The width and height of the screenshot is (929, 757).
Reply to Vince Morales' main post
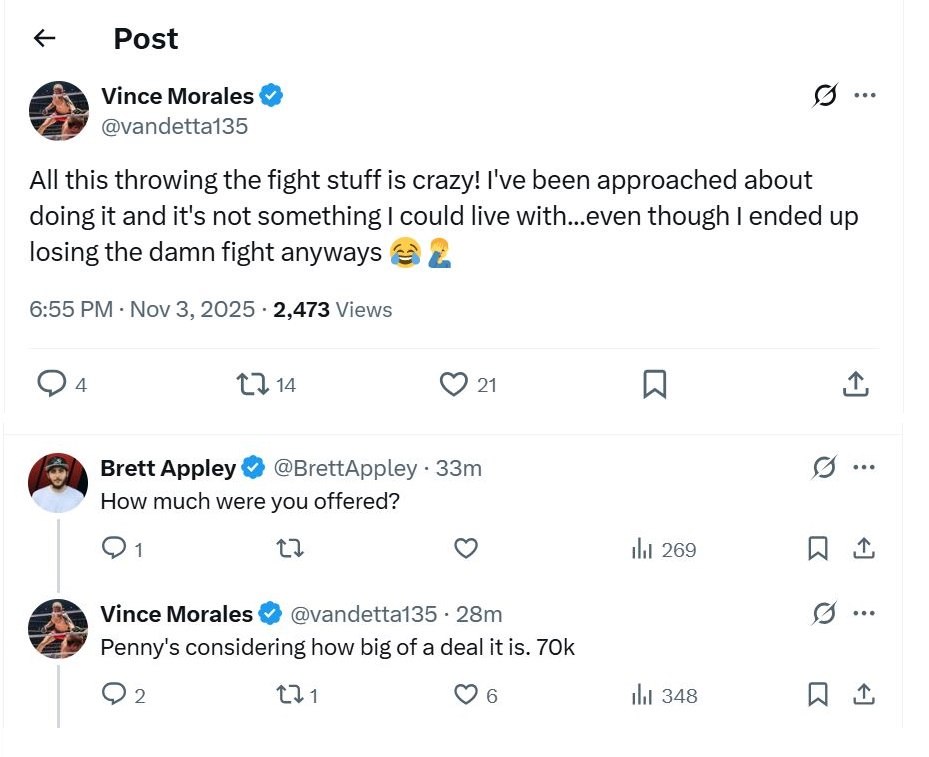[51, 384]
